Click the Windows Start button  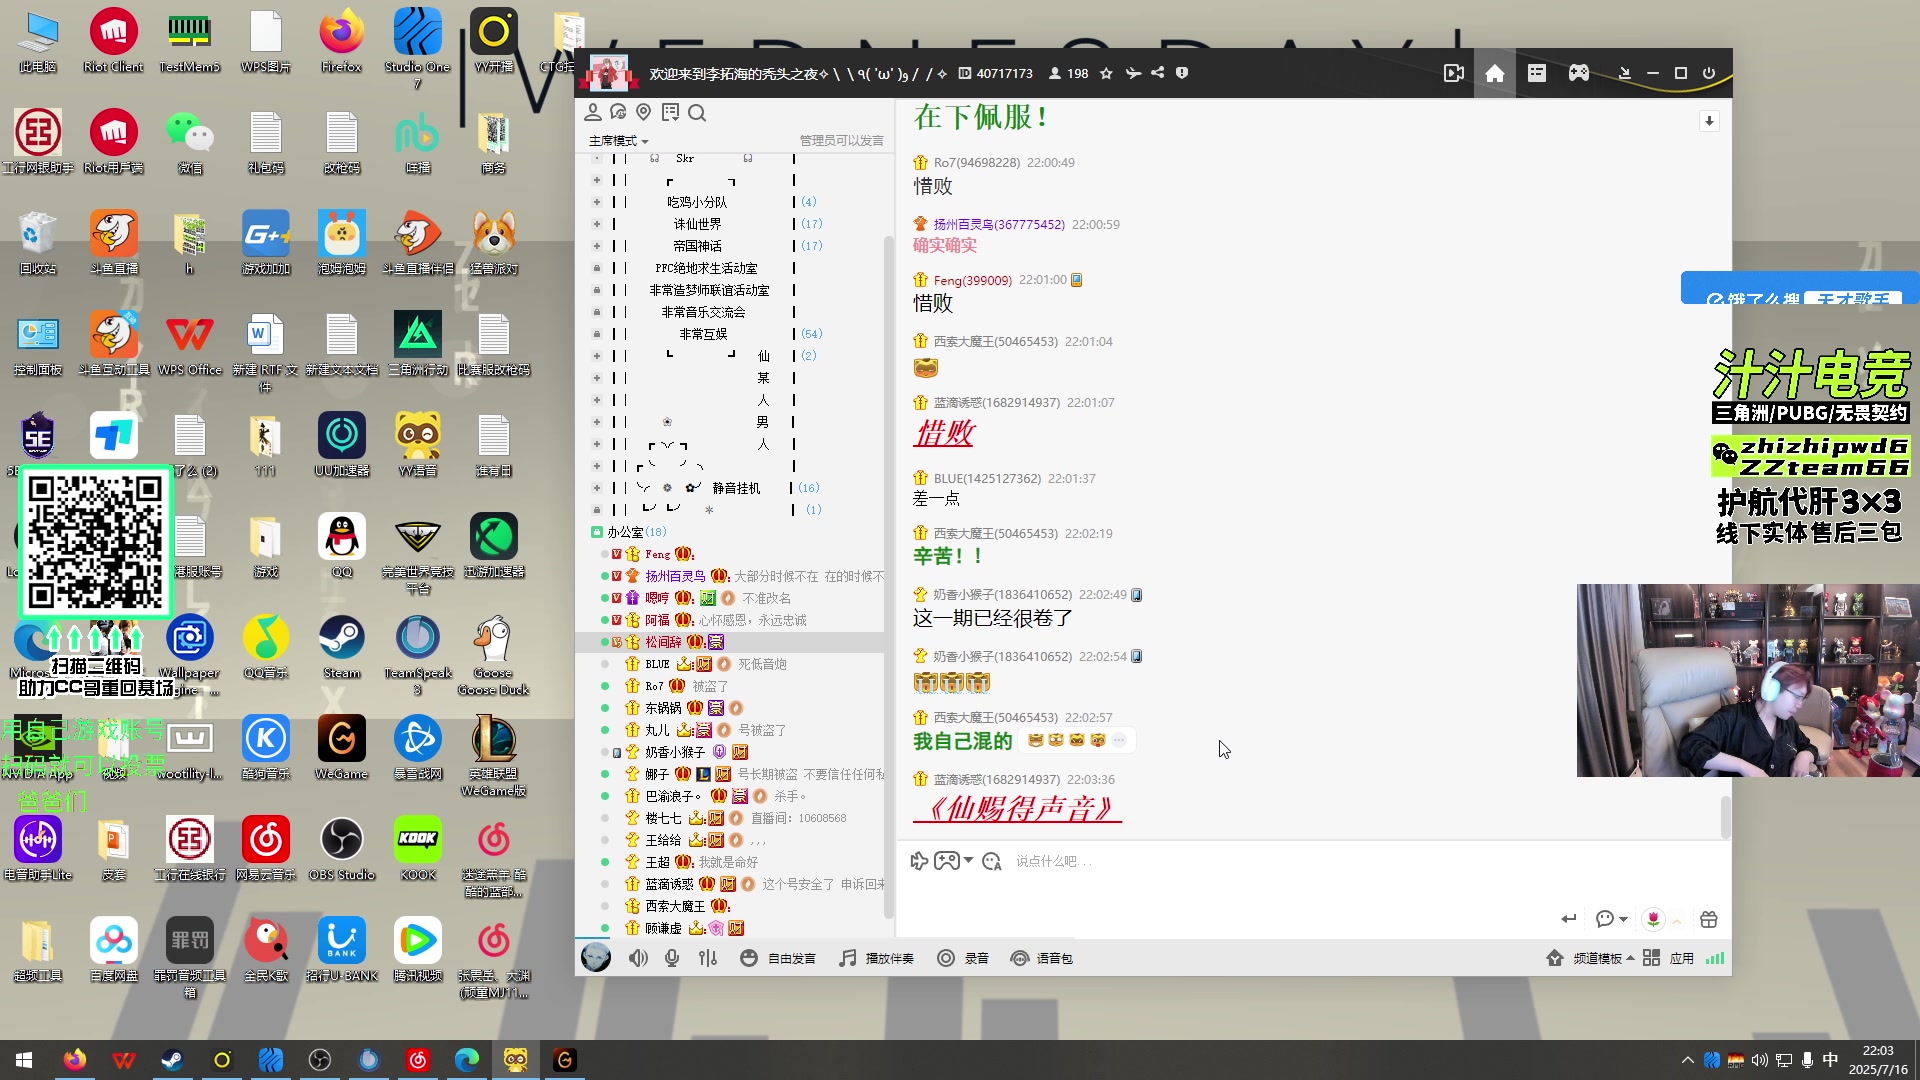pyautogui.click(x=24, y=1060)
